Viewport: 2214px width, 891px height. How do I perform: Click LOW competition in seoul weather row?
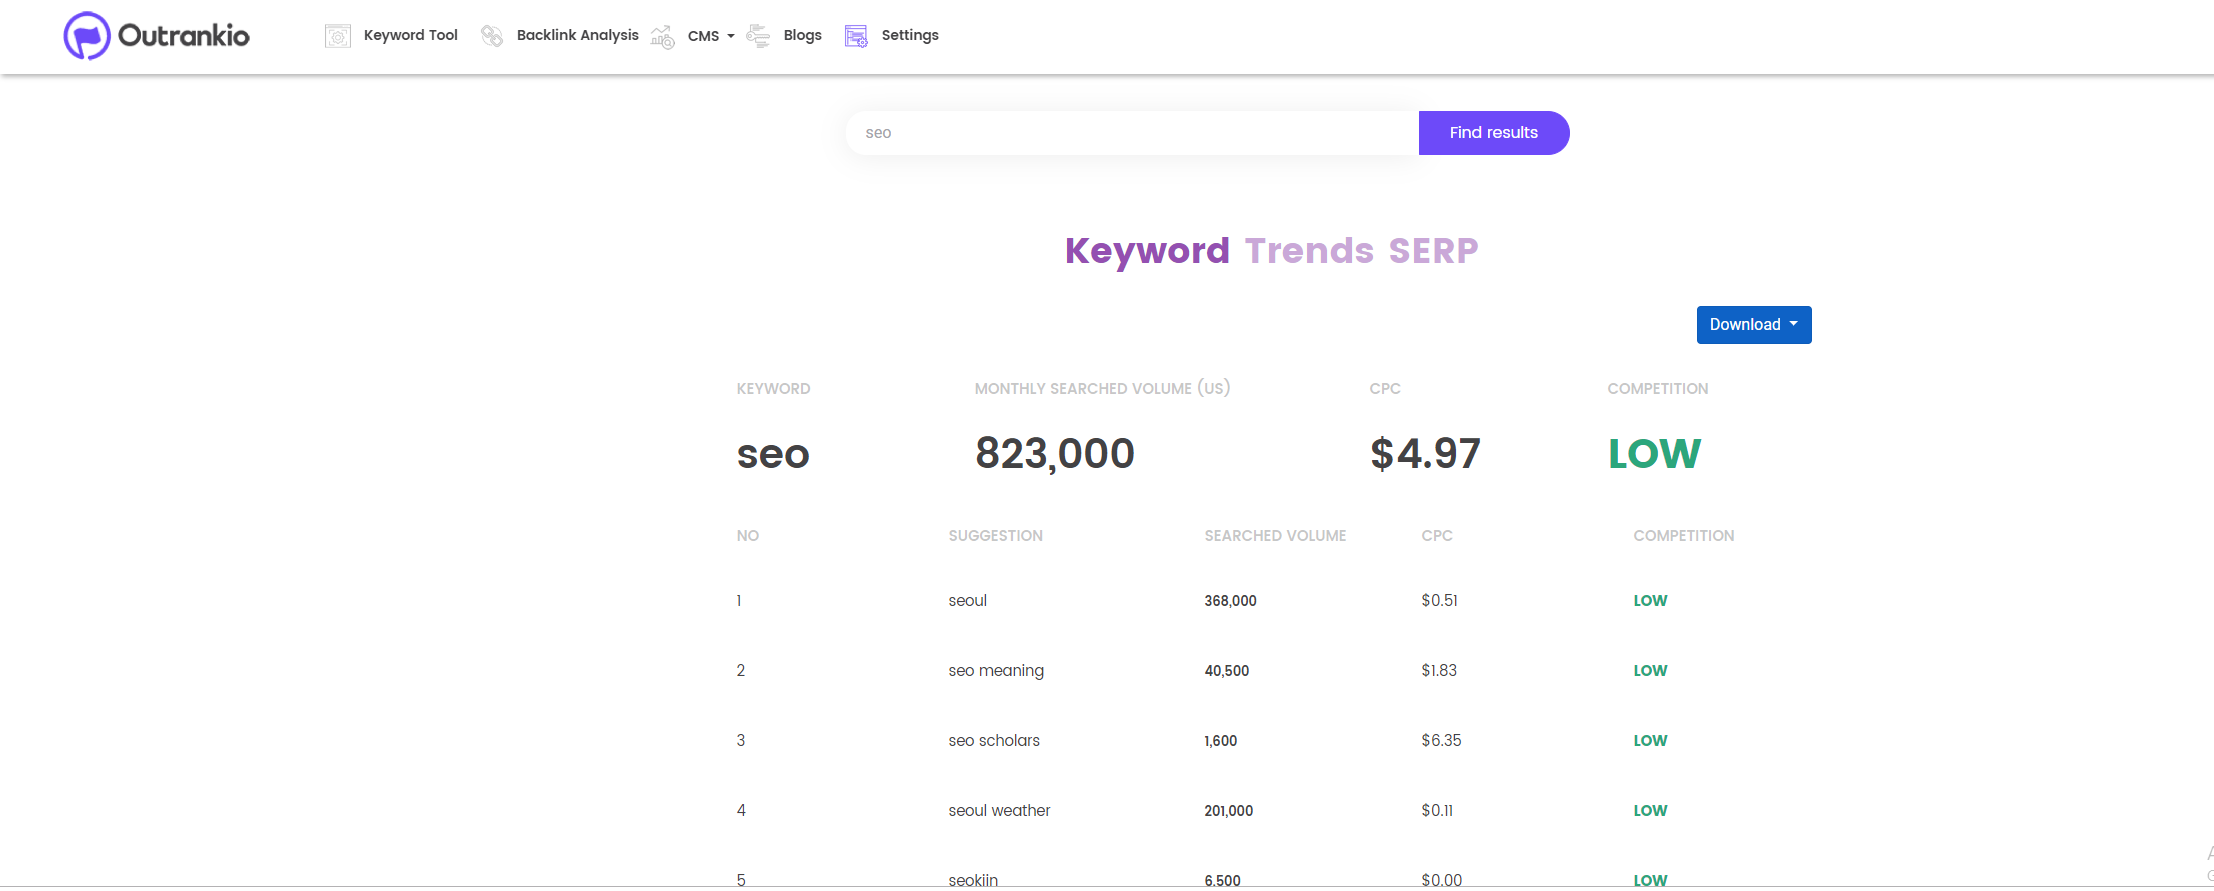pyautogui.click(x=1651, y=811)
